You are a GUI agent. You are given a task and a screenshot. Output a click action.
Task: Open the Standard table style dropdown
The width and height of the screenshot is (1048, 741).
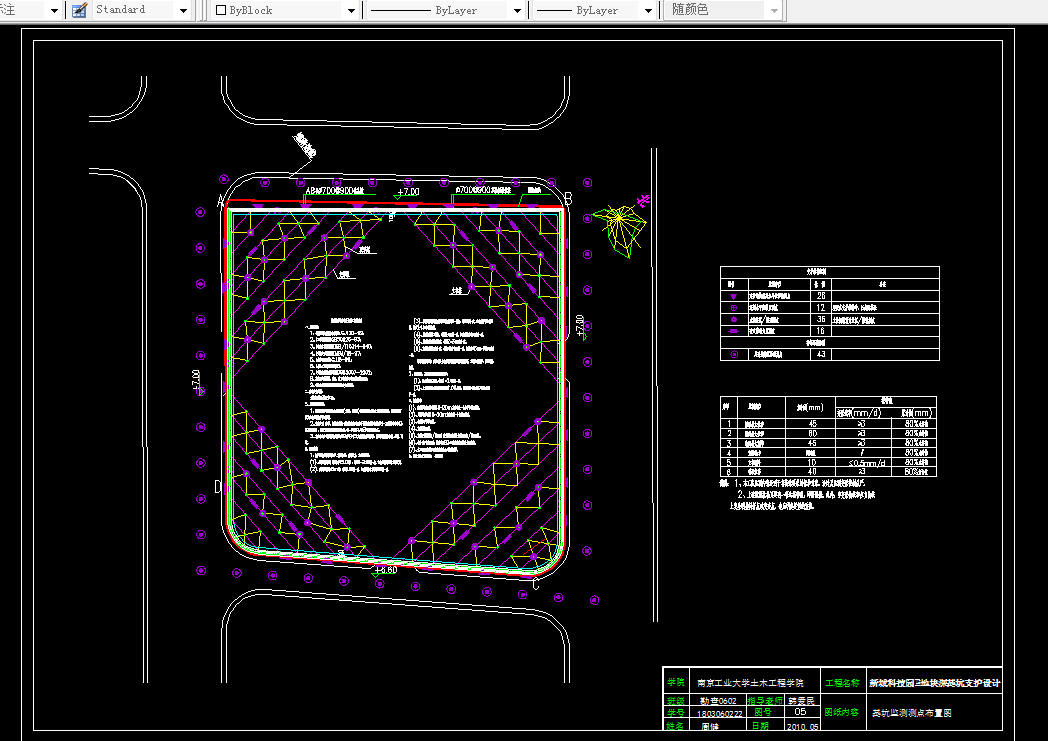pos(183,11)
